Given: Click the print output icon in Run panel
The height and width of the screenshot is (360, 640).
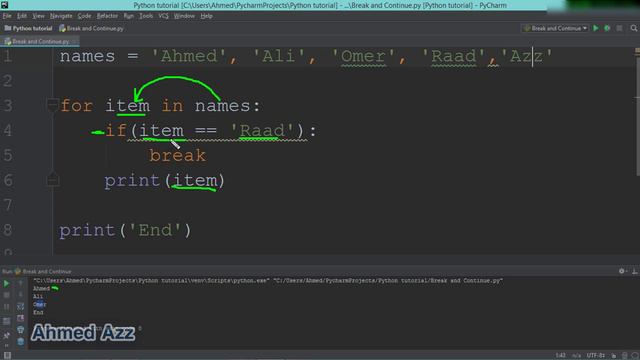Looking at the screenshot, I should pos(20,330).
